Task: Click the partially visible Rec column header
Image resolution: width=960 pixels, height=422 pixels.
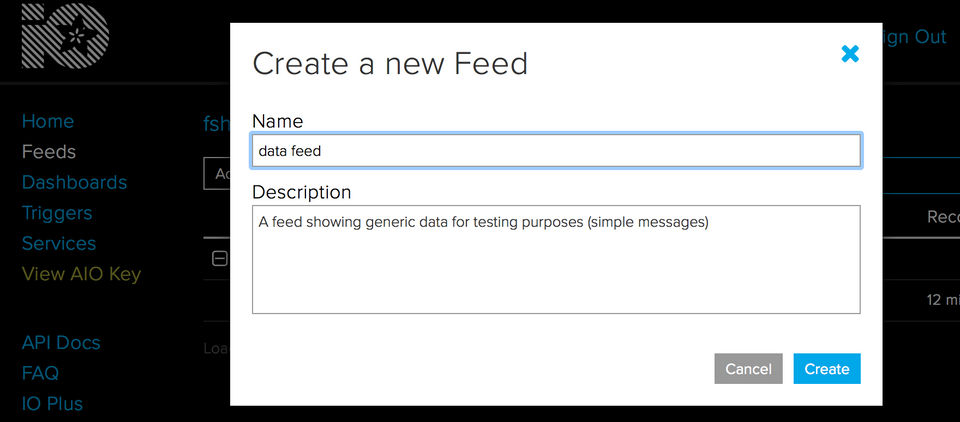Action: (943, 217)
